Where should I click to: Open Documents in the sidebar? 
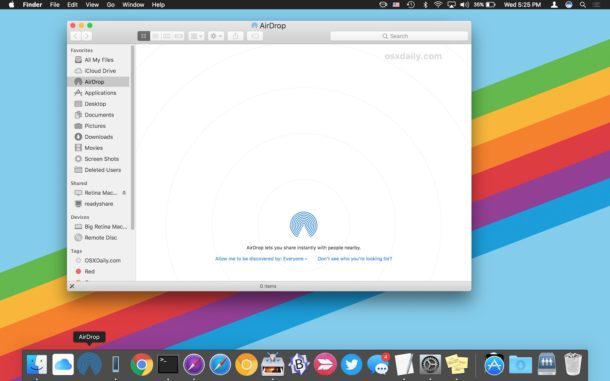[x=99, y=115]
